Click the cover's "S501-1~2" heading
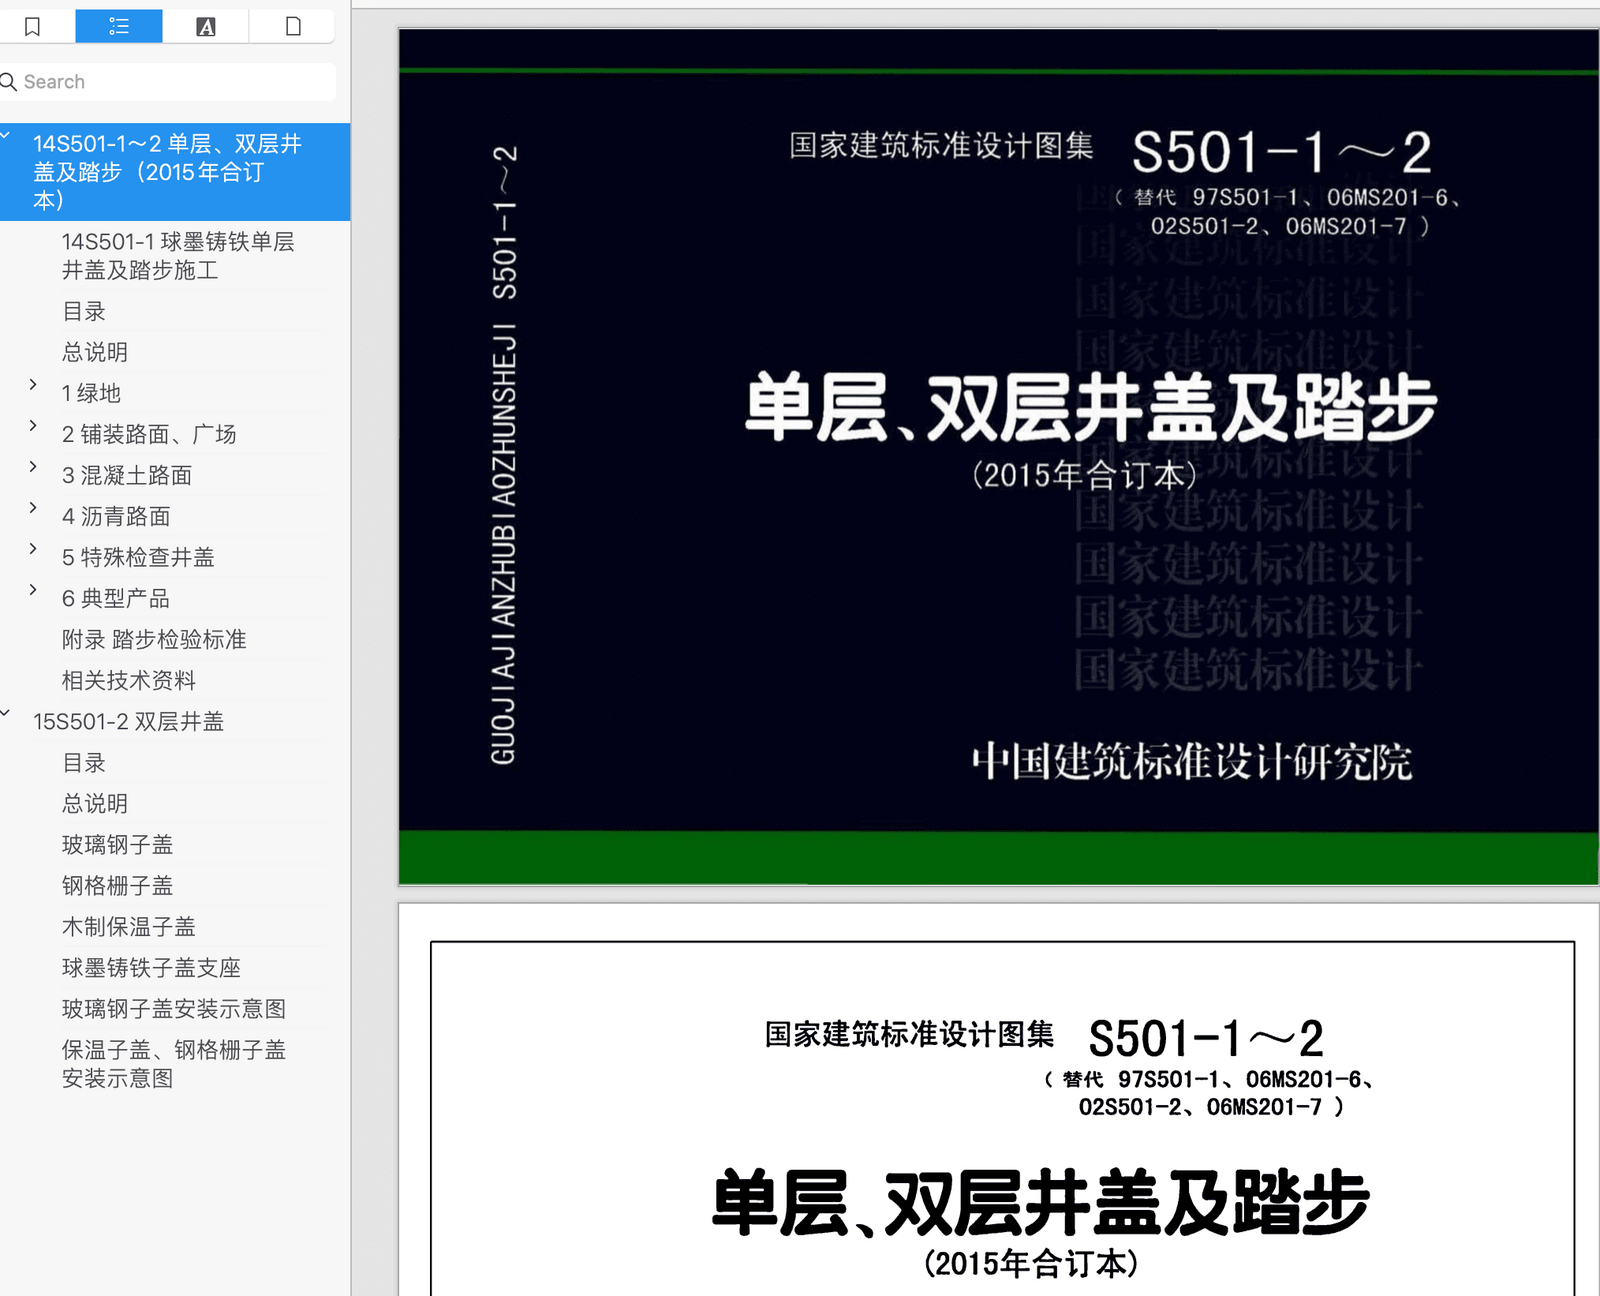Viewport: 1600px width, 1296px height. pos(1282,153)
